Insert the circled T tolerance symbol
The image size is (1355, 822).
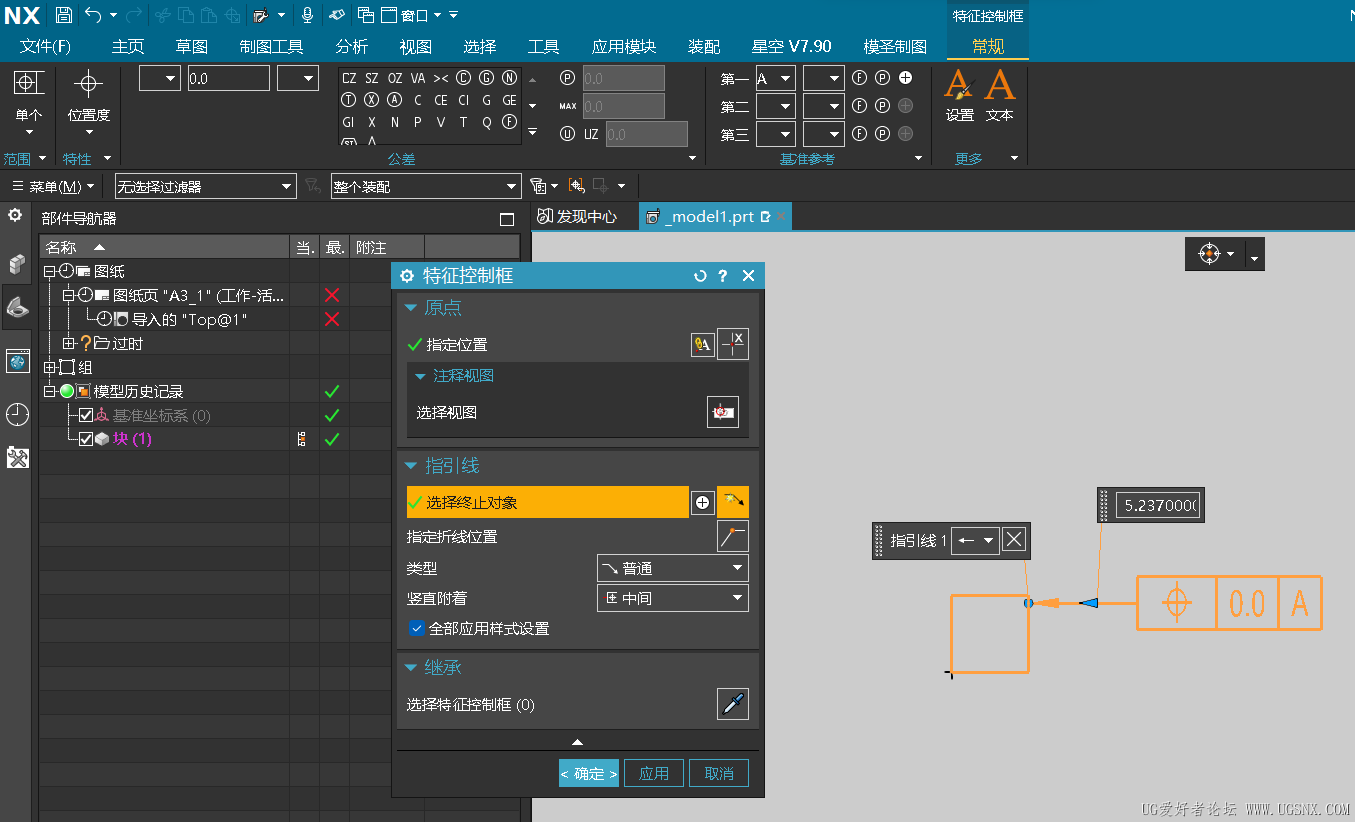pyautogui.click(x=349, y=100)
